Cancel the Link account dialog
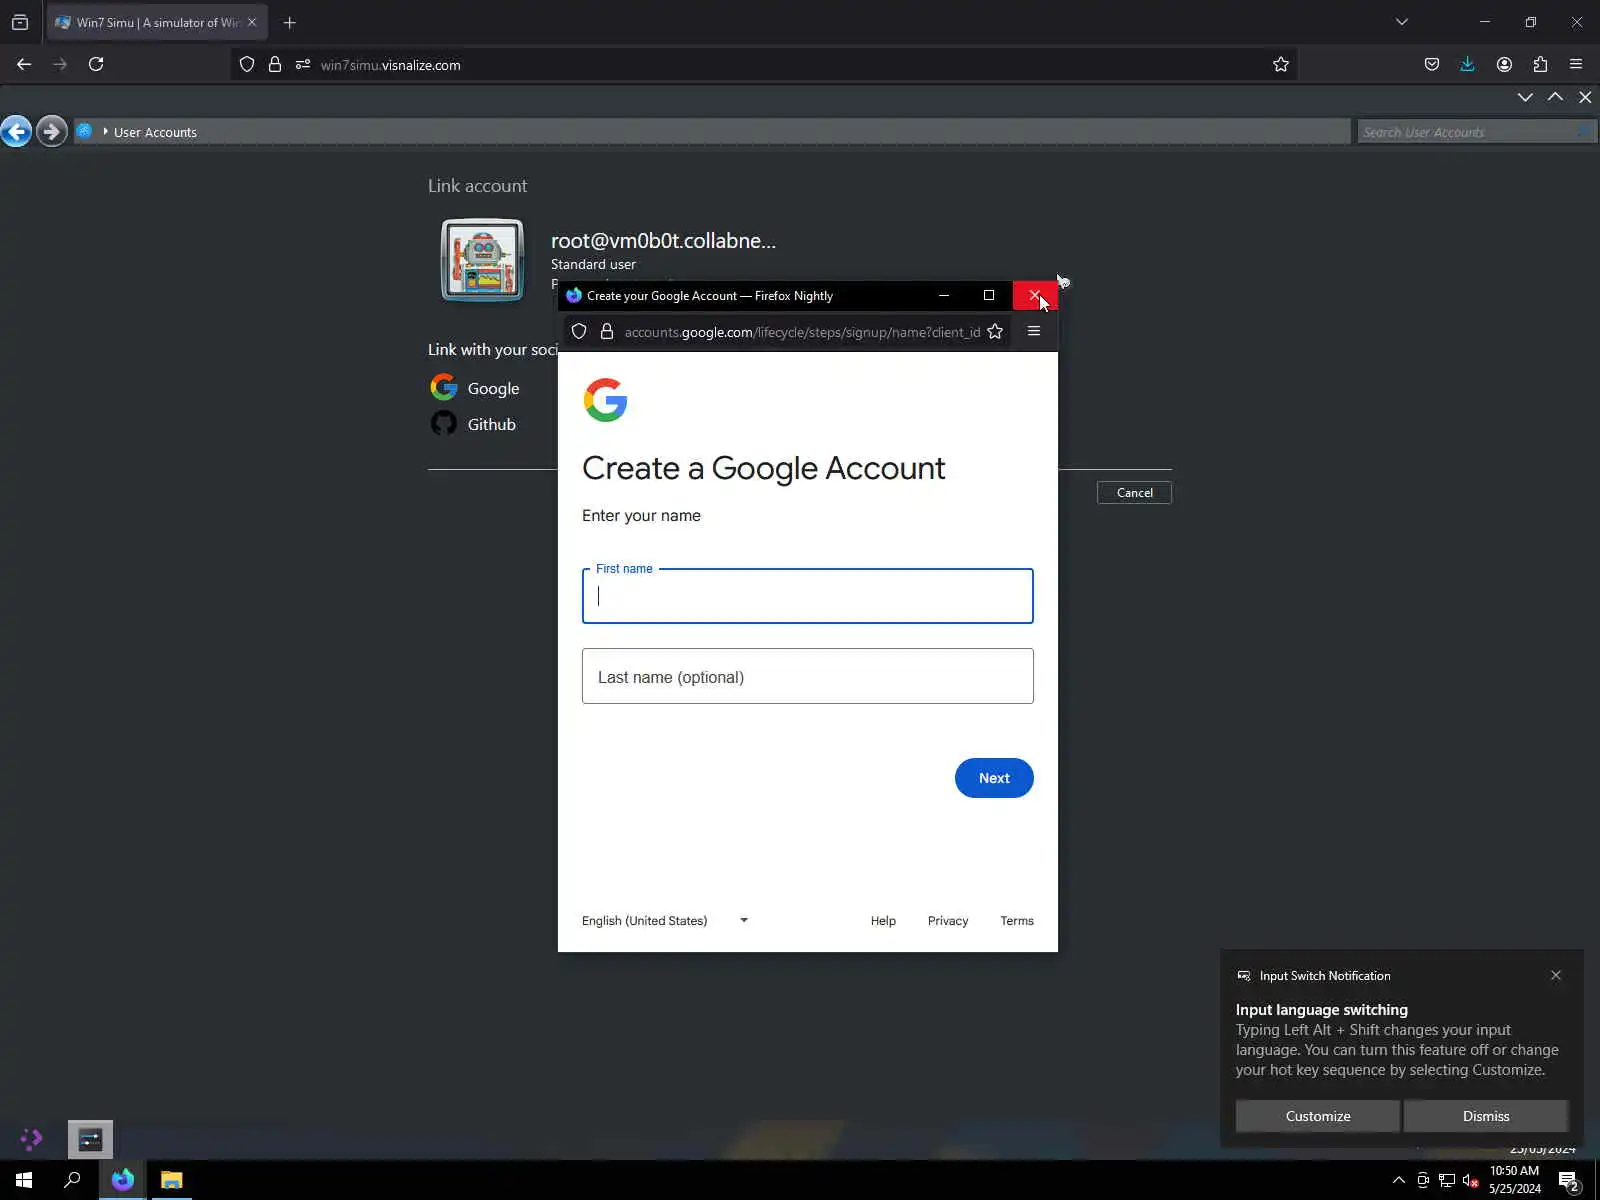Viewport: 1600px width, 1200px height. (x=1134, y=493)
